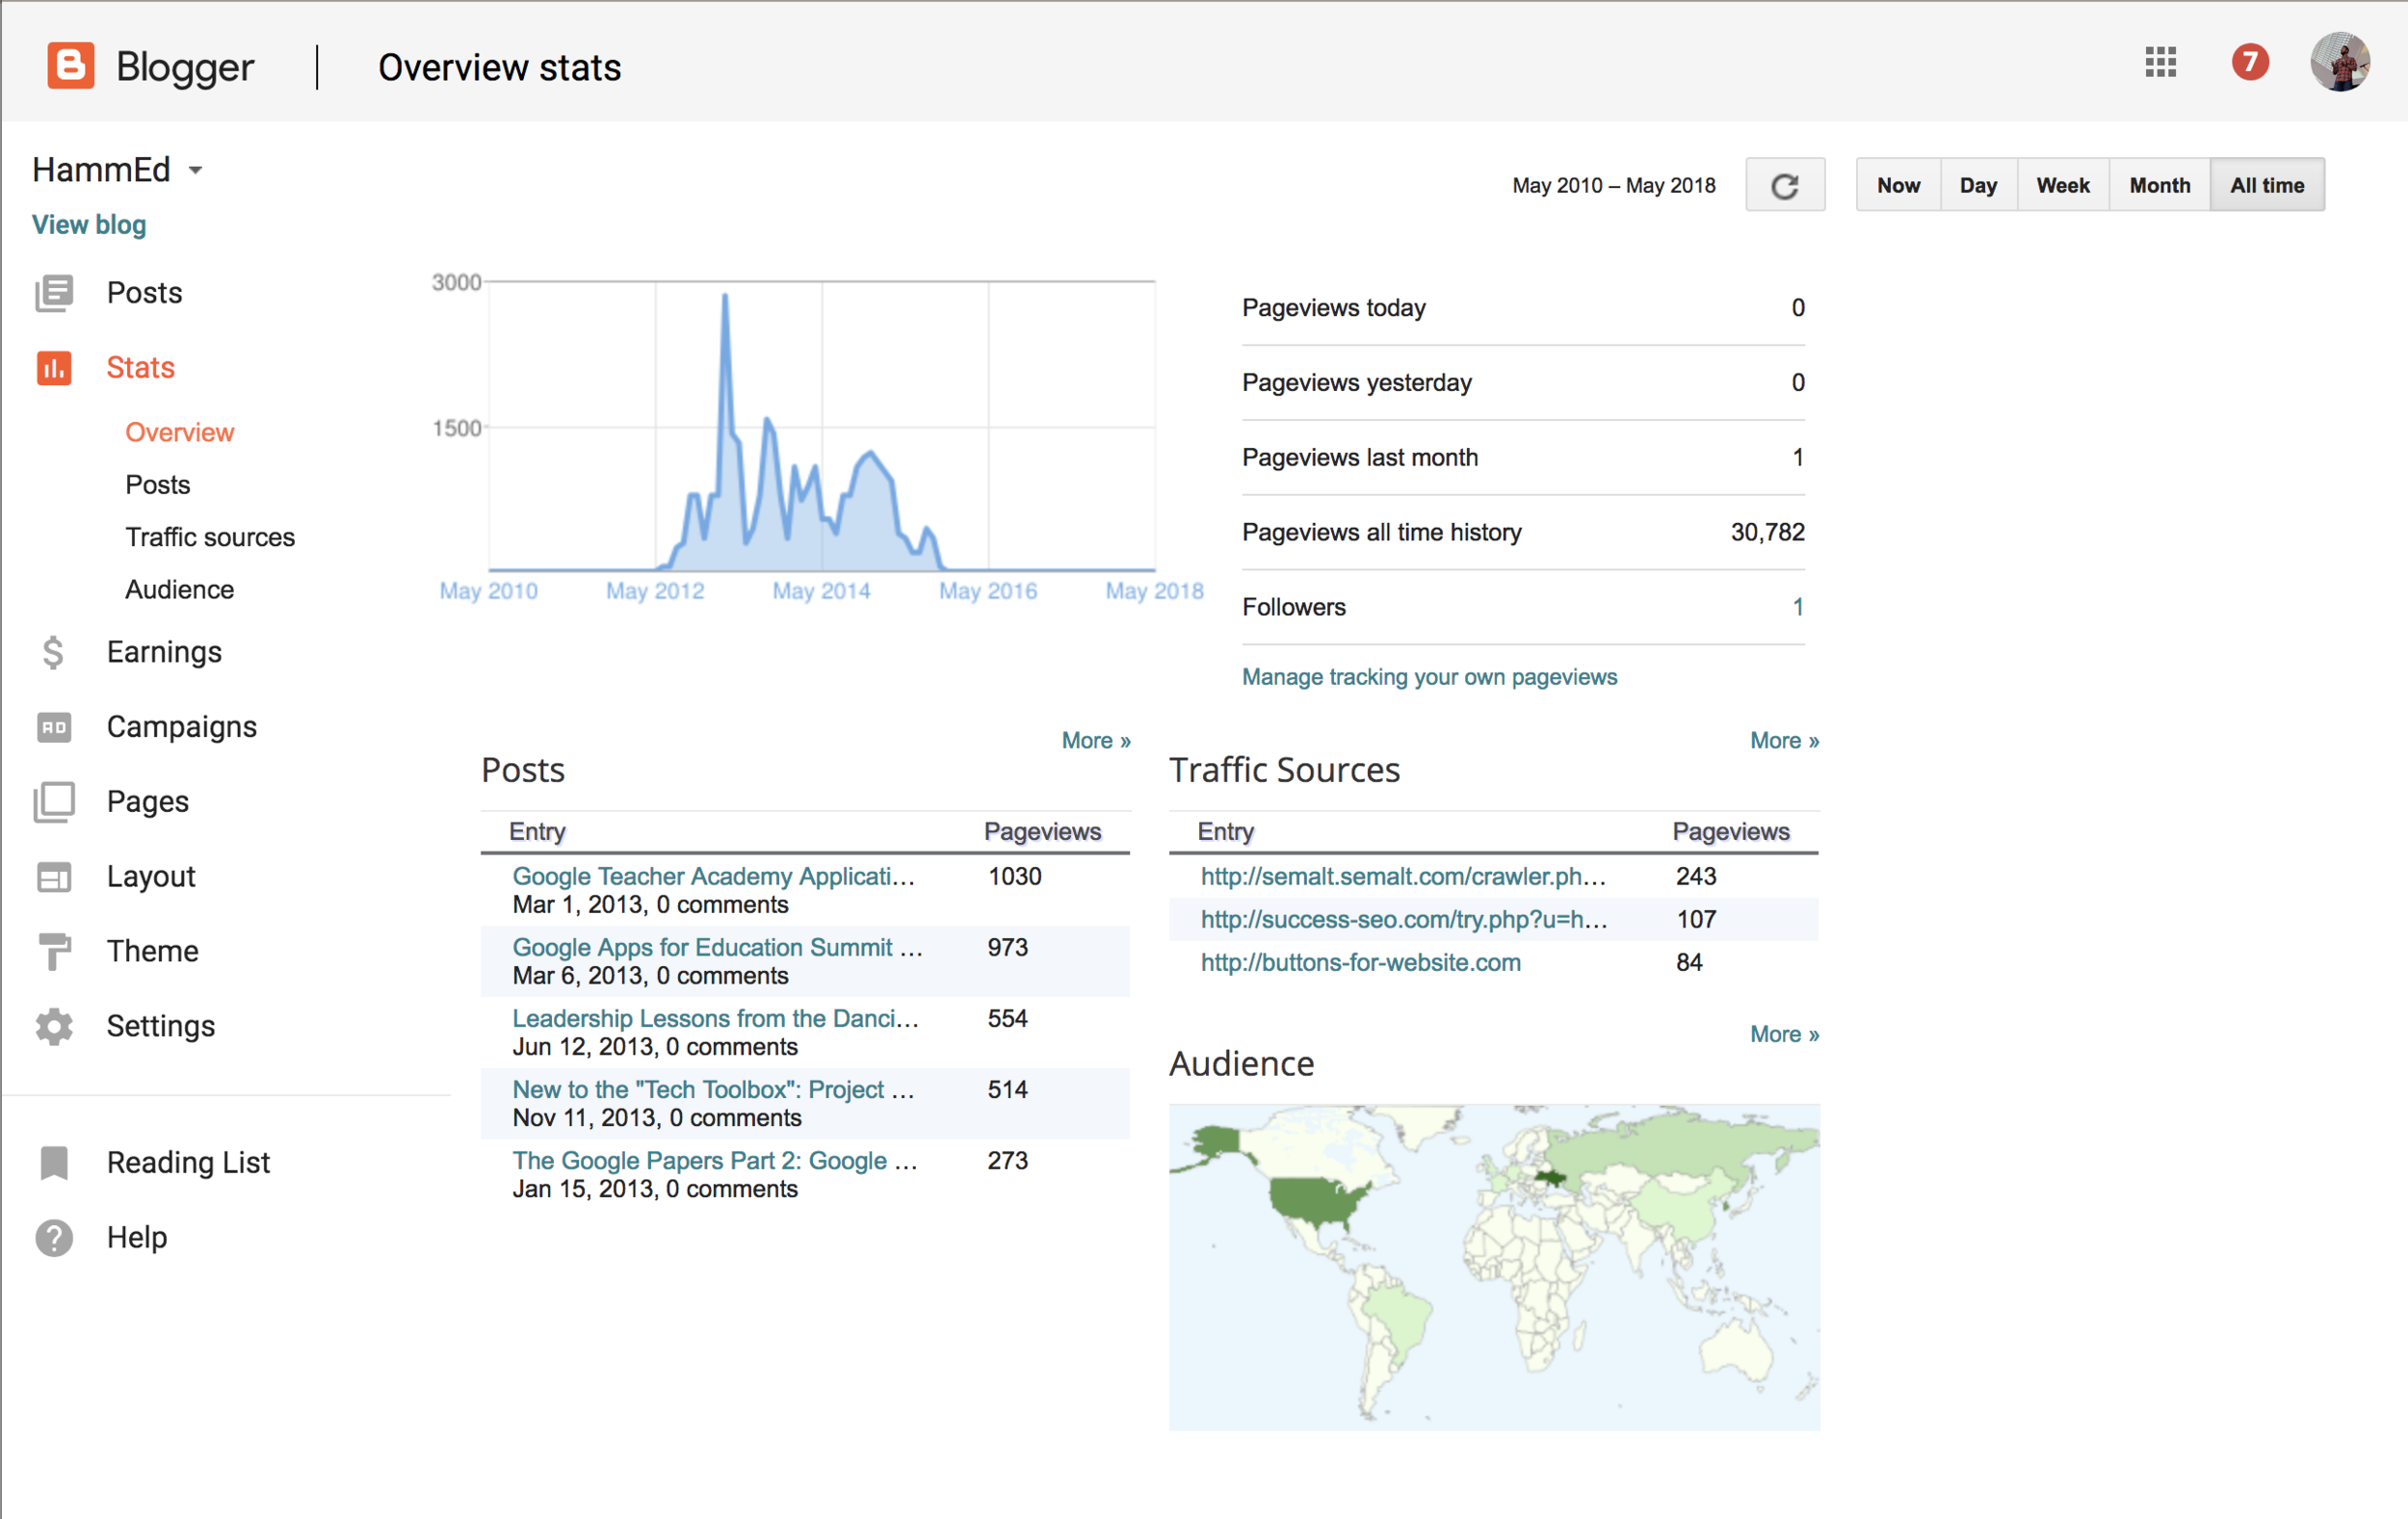2408x1519 pixels.
Task: Open the Reading List menu label
Action: tap(189, 1162)
